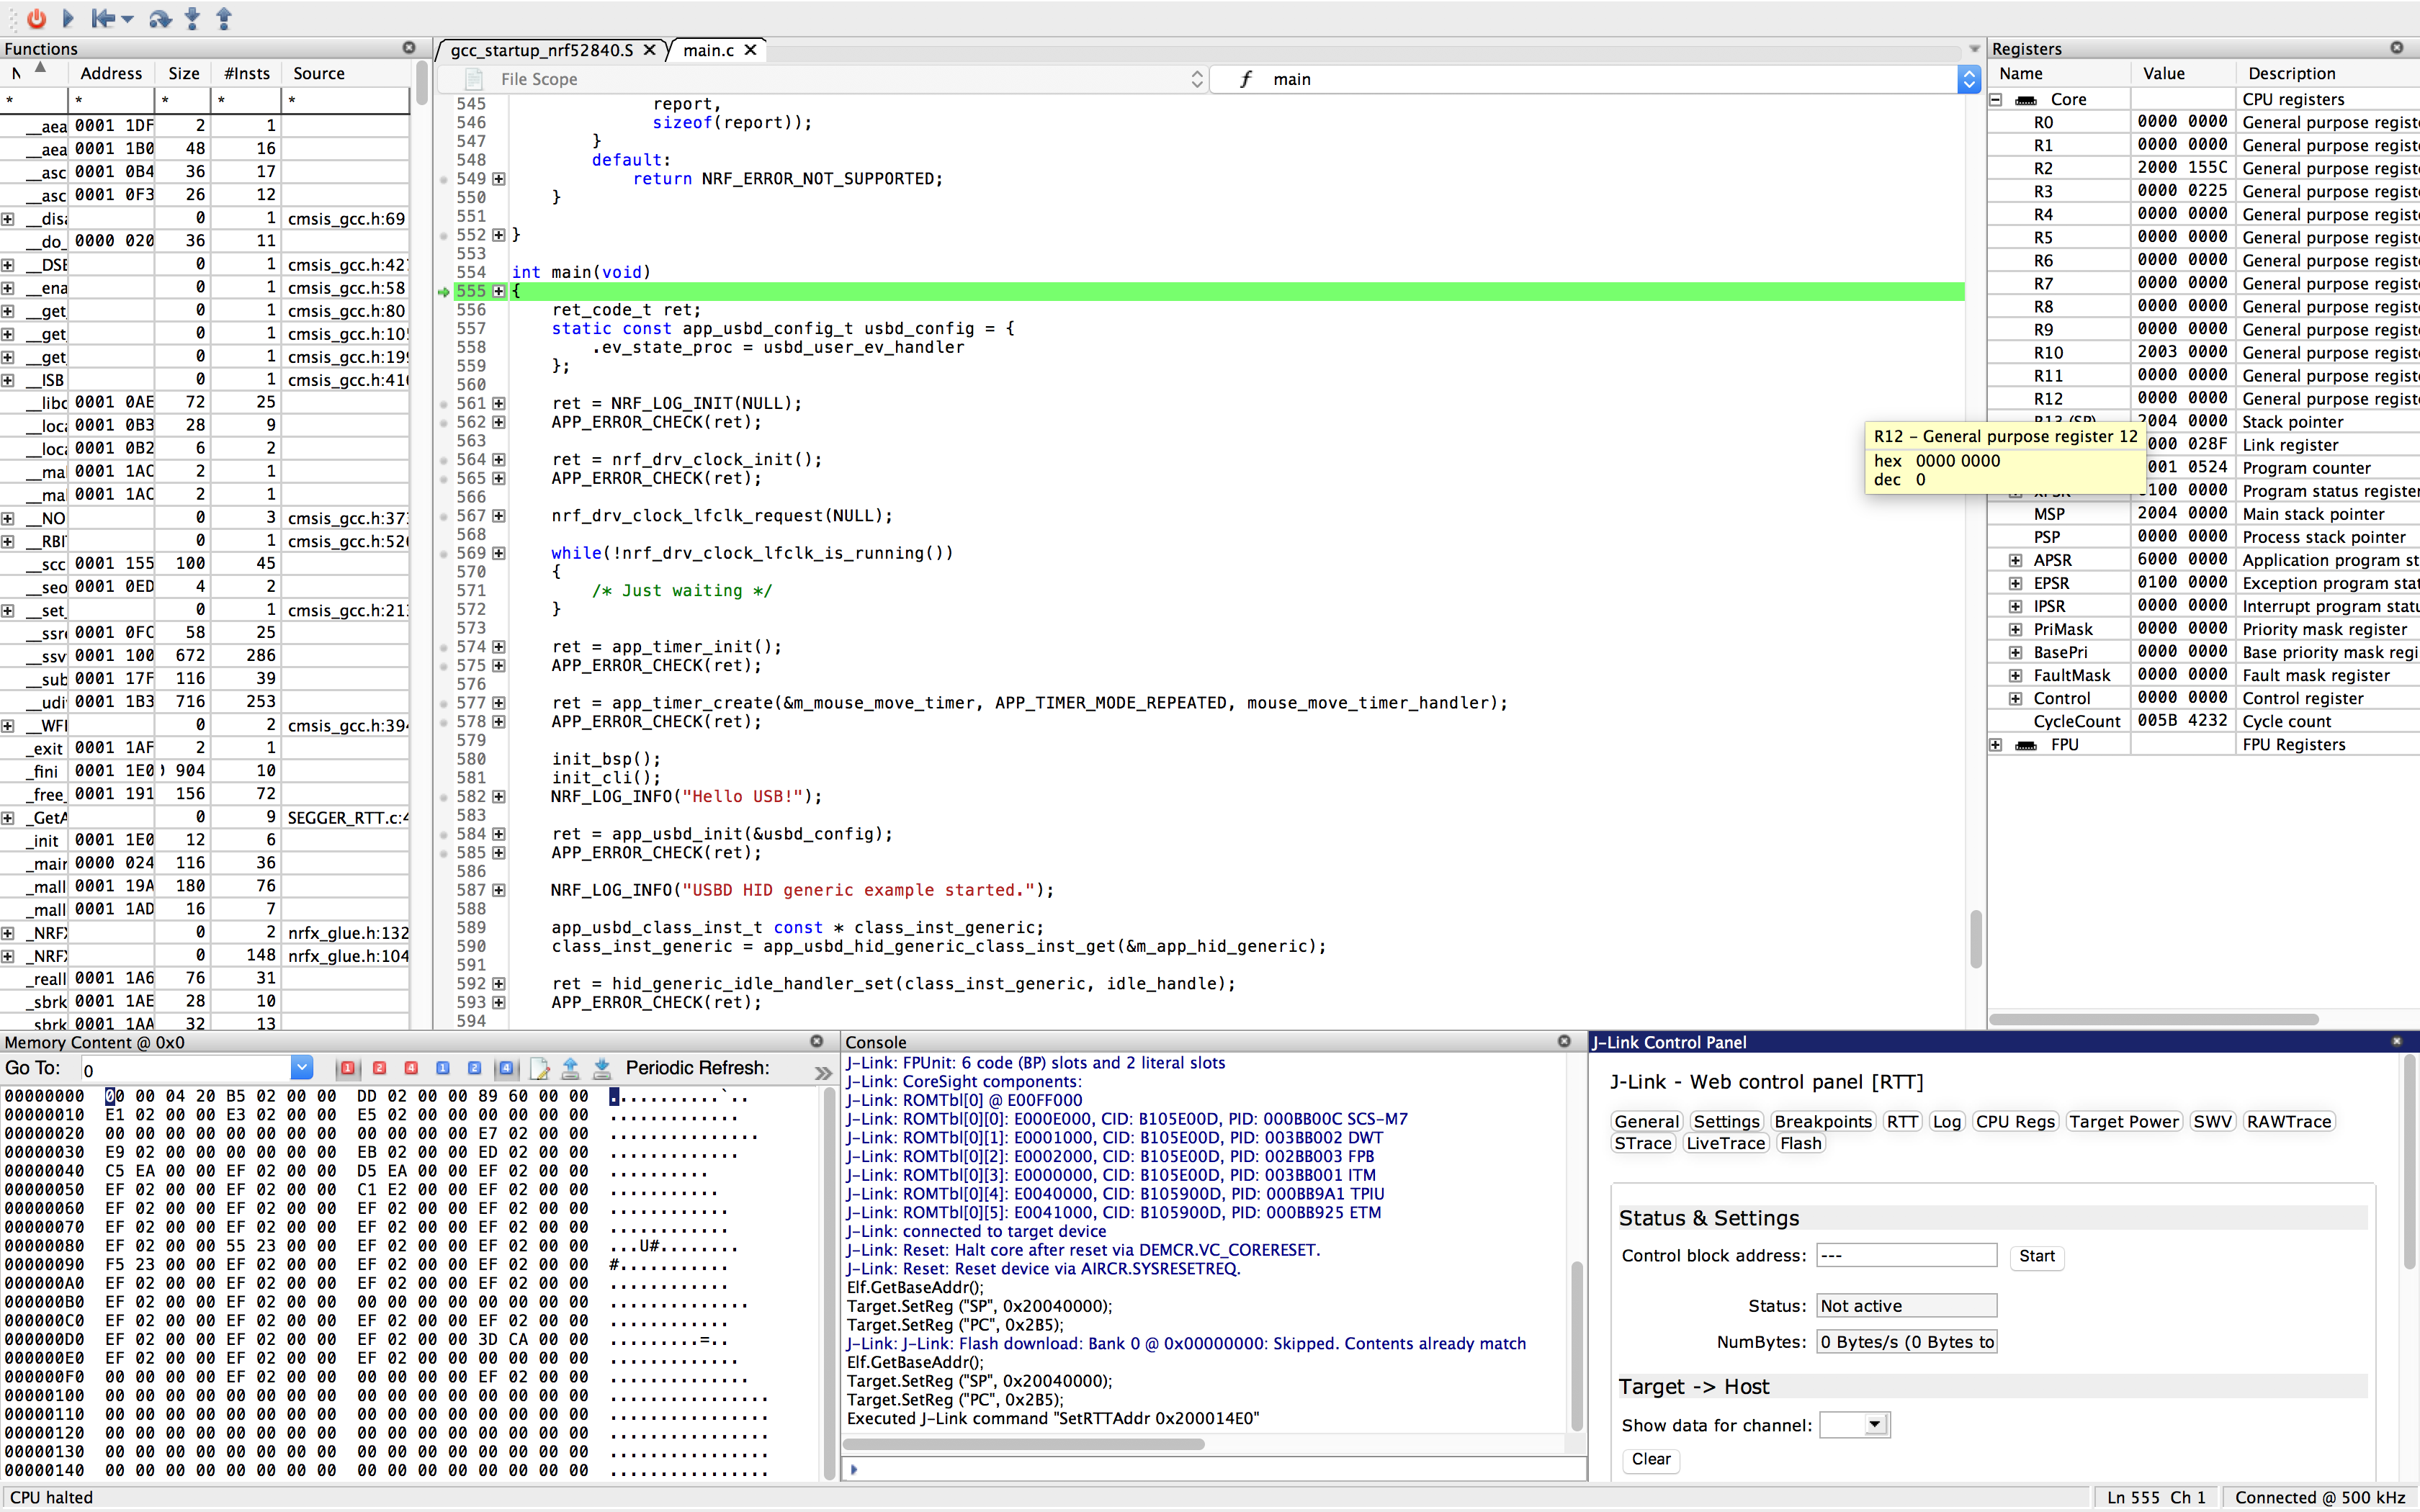Sort functions by Address column
2420x1512 pixels.
coord(111,74)
